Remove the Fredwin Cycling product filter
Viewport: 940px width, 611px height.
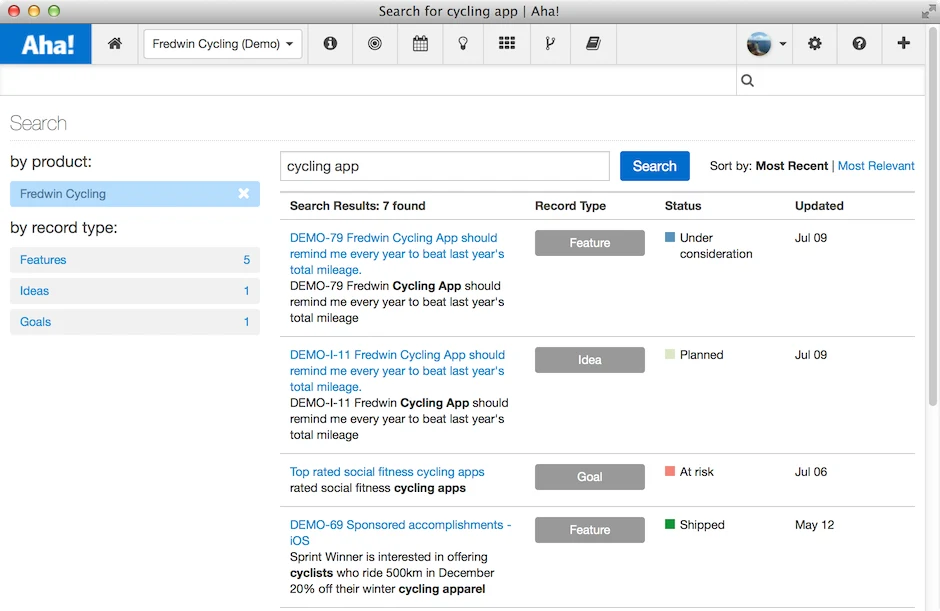(243, 193)
